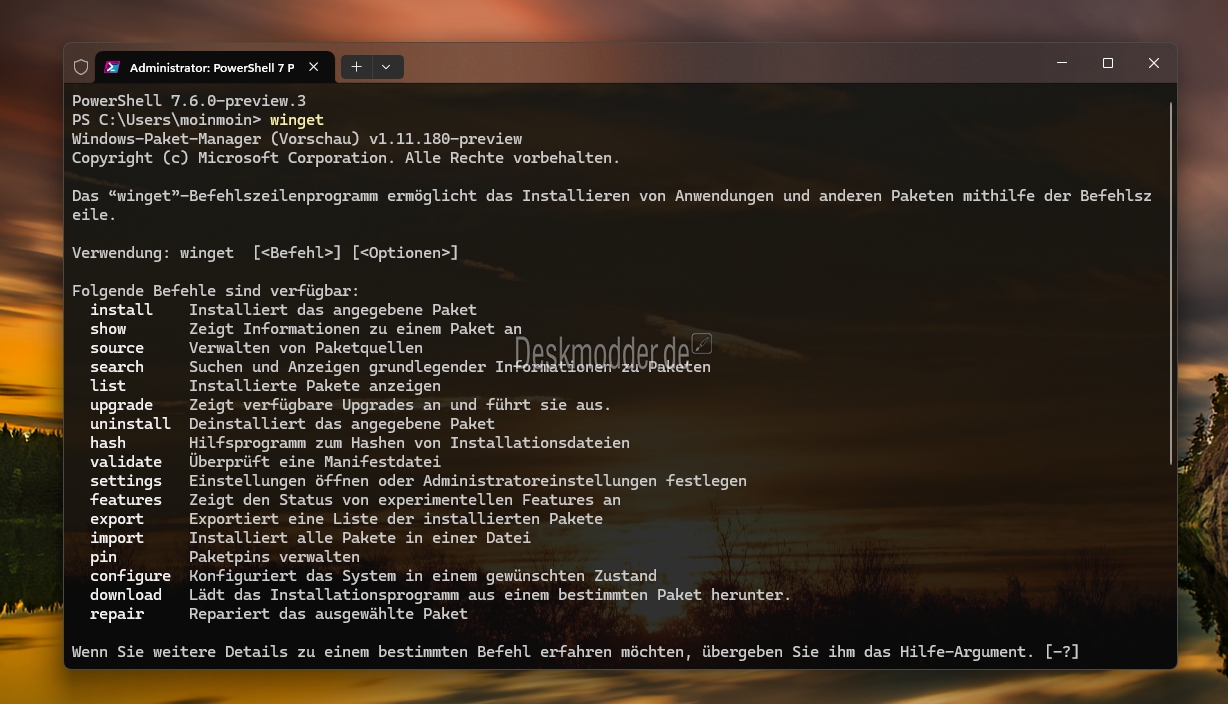Click the 'pin' command name
The image size is (1228, 704).
(104, 557)
